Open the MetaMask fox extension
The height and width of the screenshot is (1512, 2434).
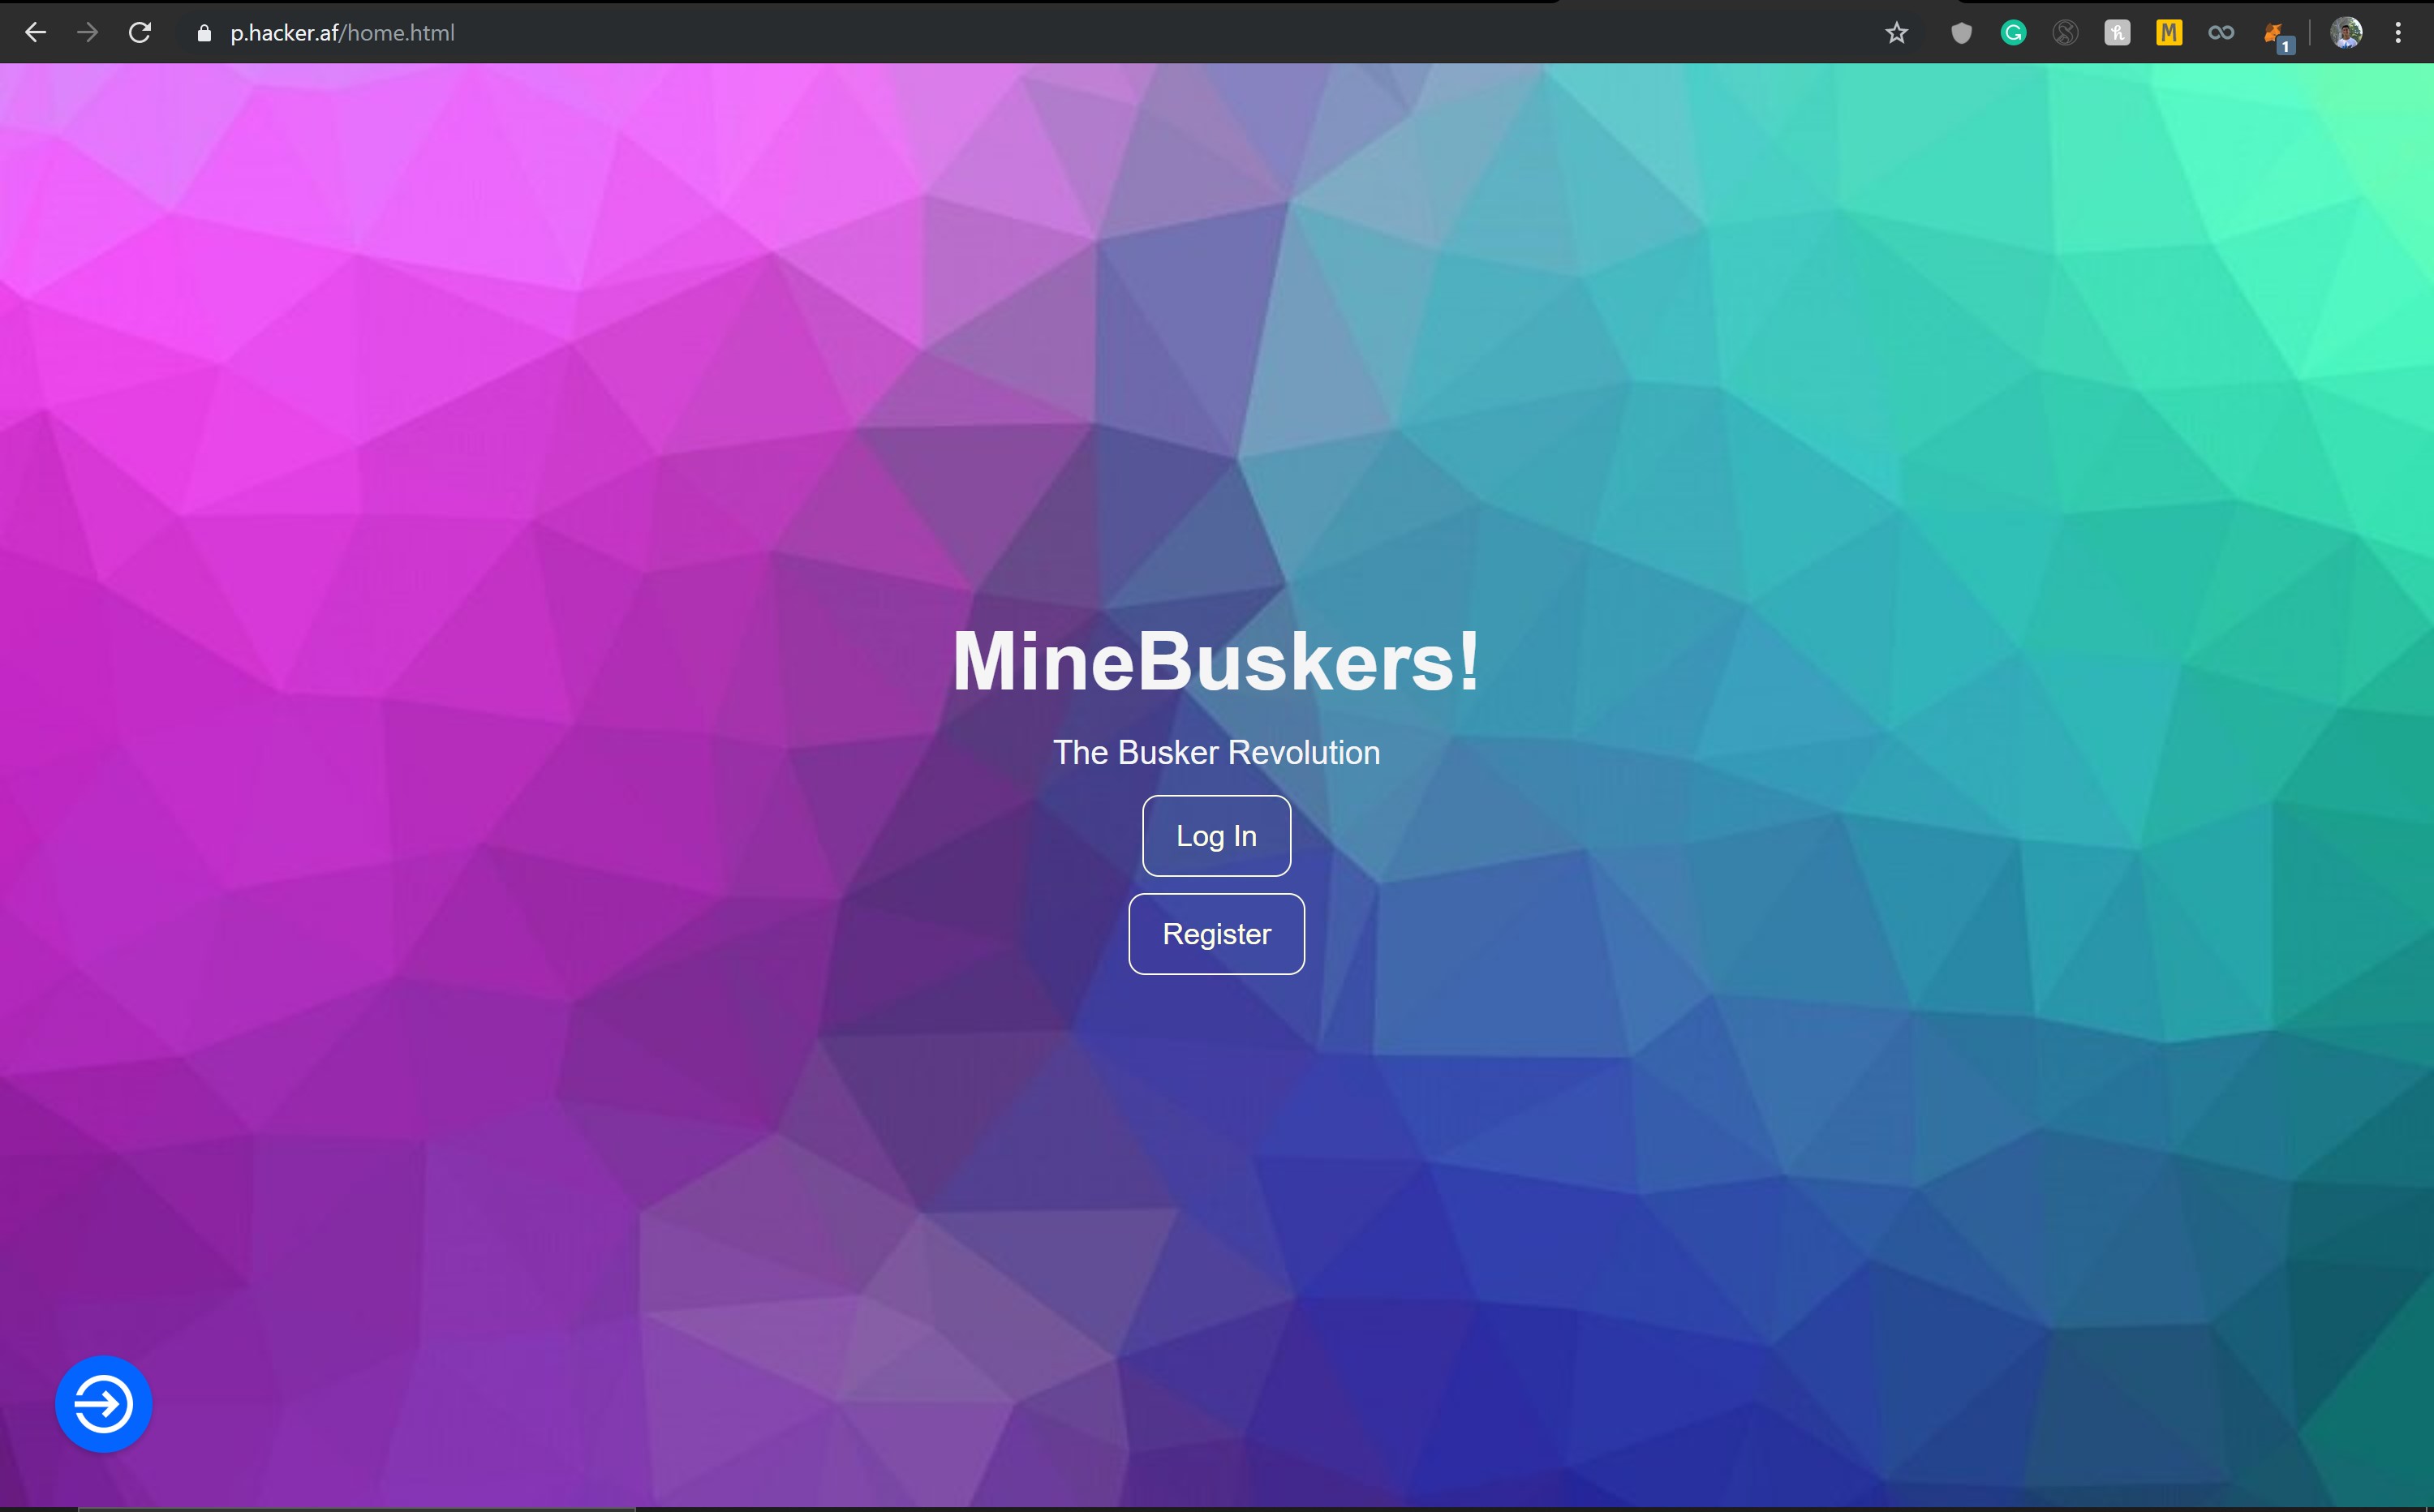click(x=2274, y=35)
